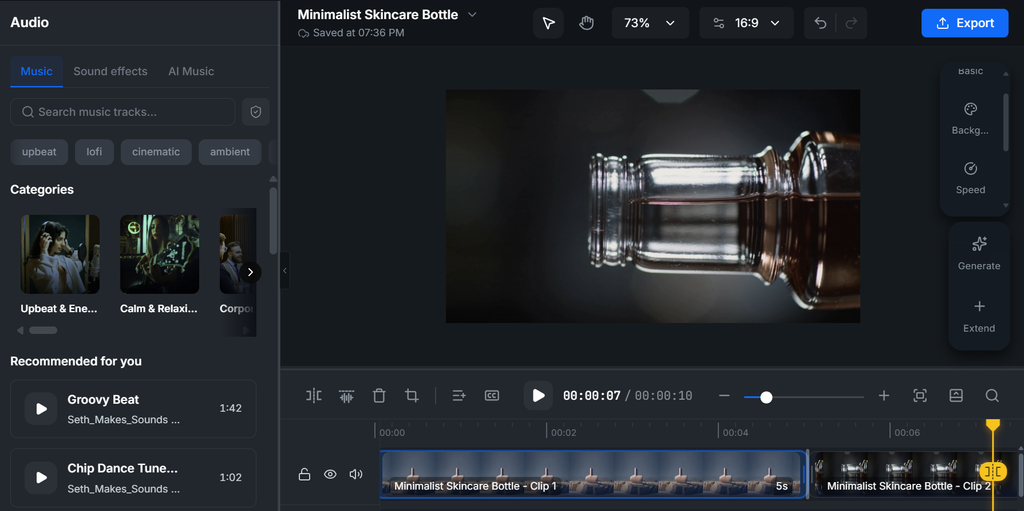Click the Audio panel vertical scrollbar
Image resolution: width=1024 pixels, height=511 pixels.
click(273, 220)
